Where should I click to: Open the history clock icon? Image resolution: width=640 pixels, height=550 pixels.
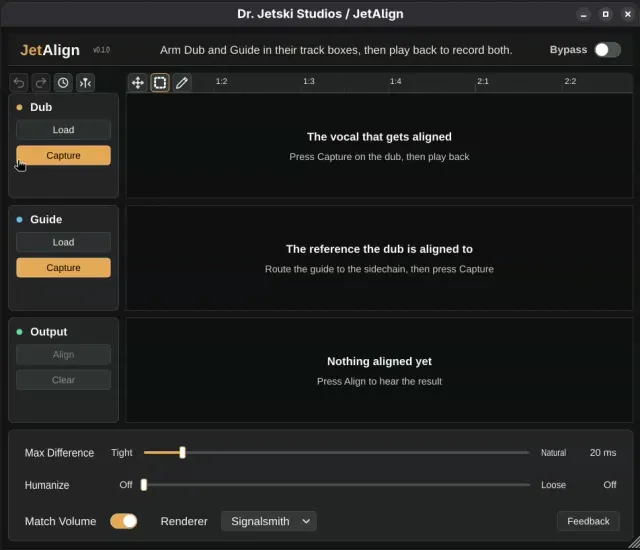(x=63, y=83)
